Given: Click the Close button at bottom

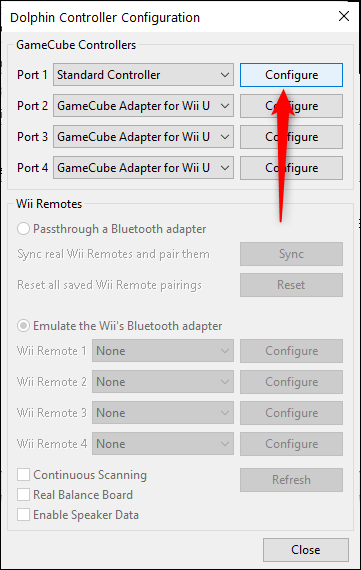Looking at the screenshot, I should pos(306,550).
